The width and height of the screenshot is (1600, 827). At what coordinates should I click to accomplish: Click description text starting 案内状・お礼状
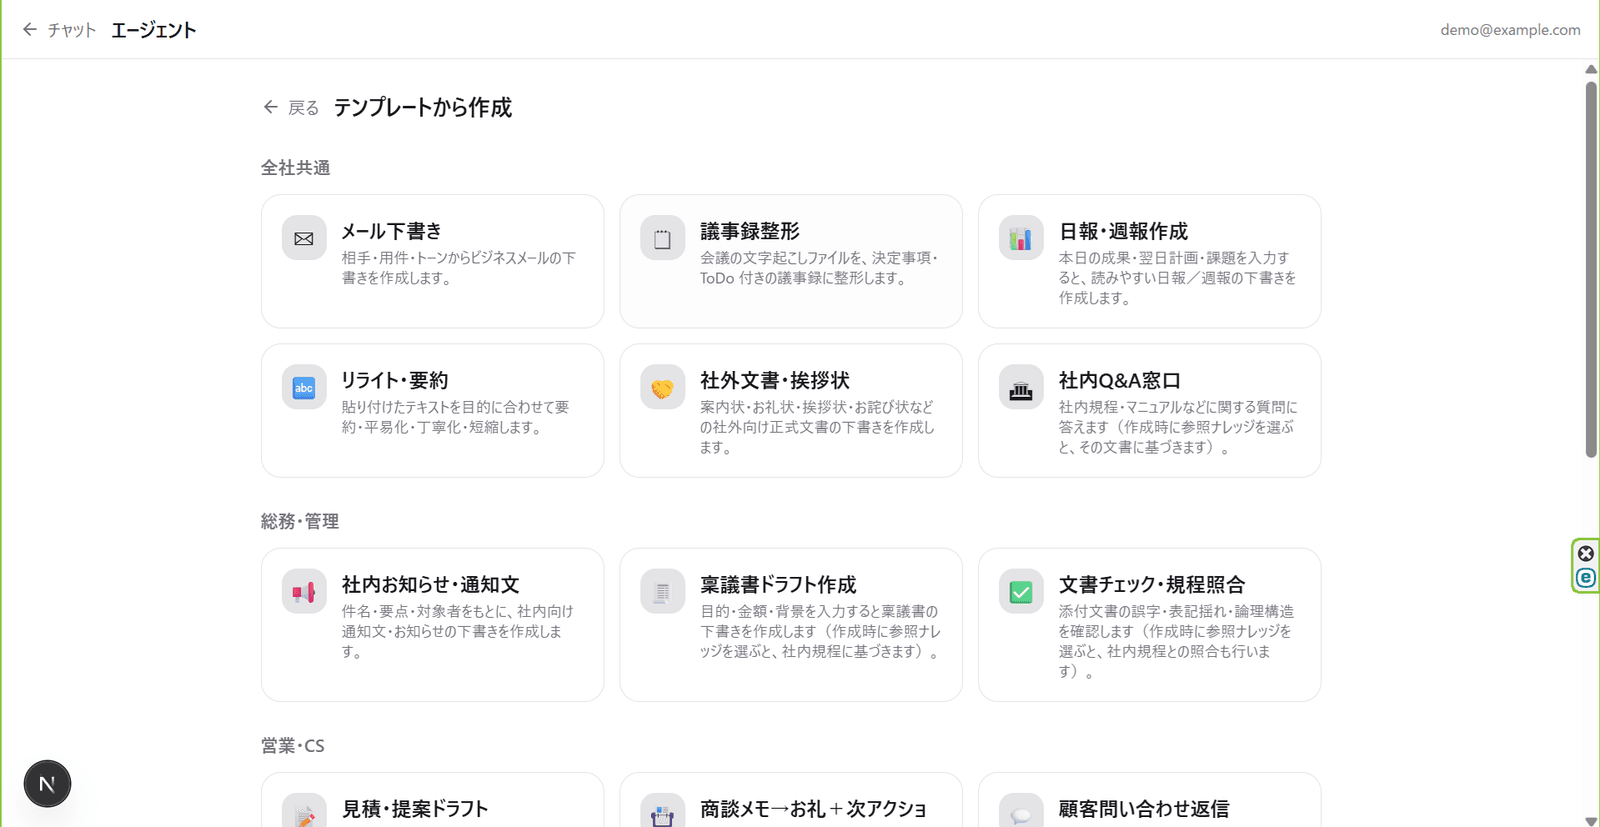[x=817, y=427]
